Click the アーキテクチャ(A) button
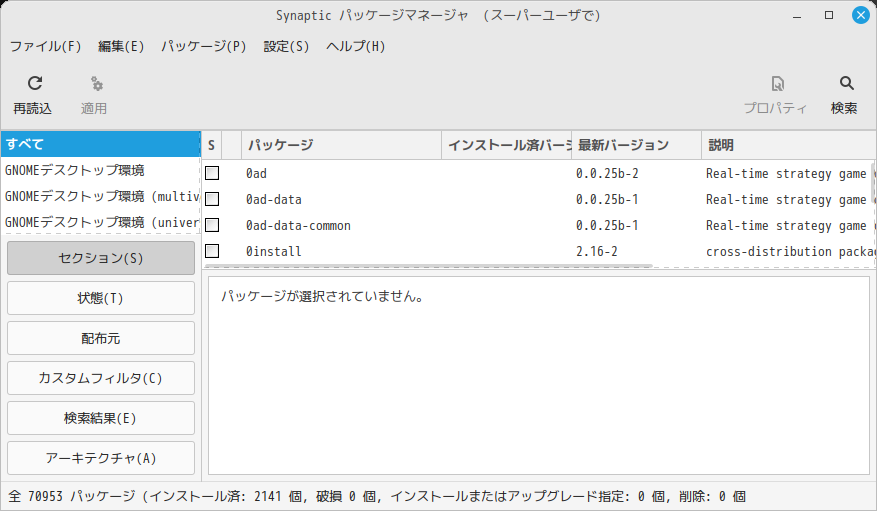 101,458
